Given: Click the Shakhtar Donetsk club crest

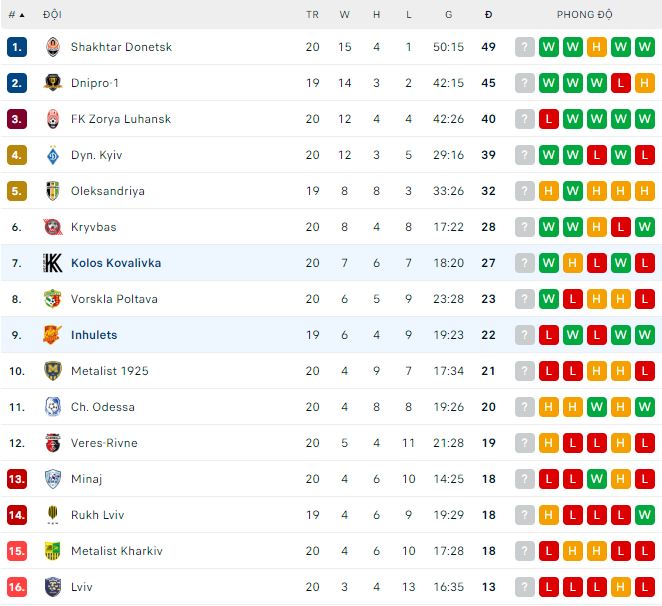Looking at the screenshot, I should point(53,47).
